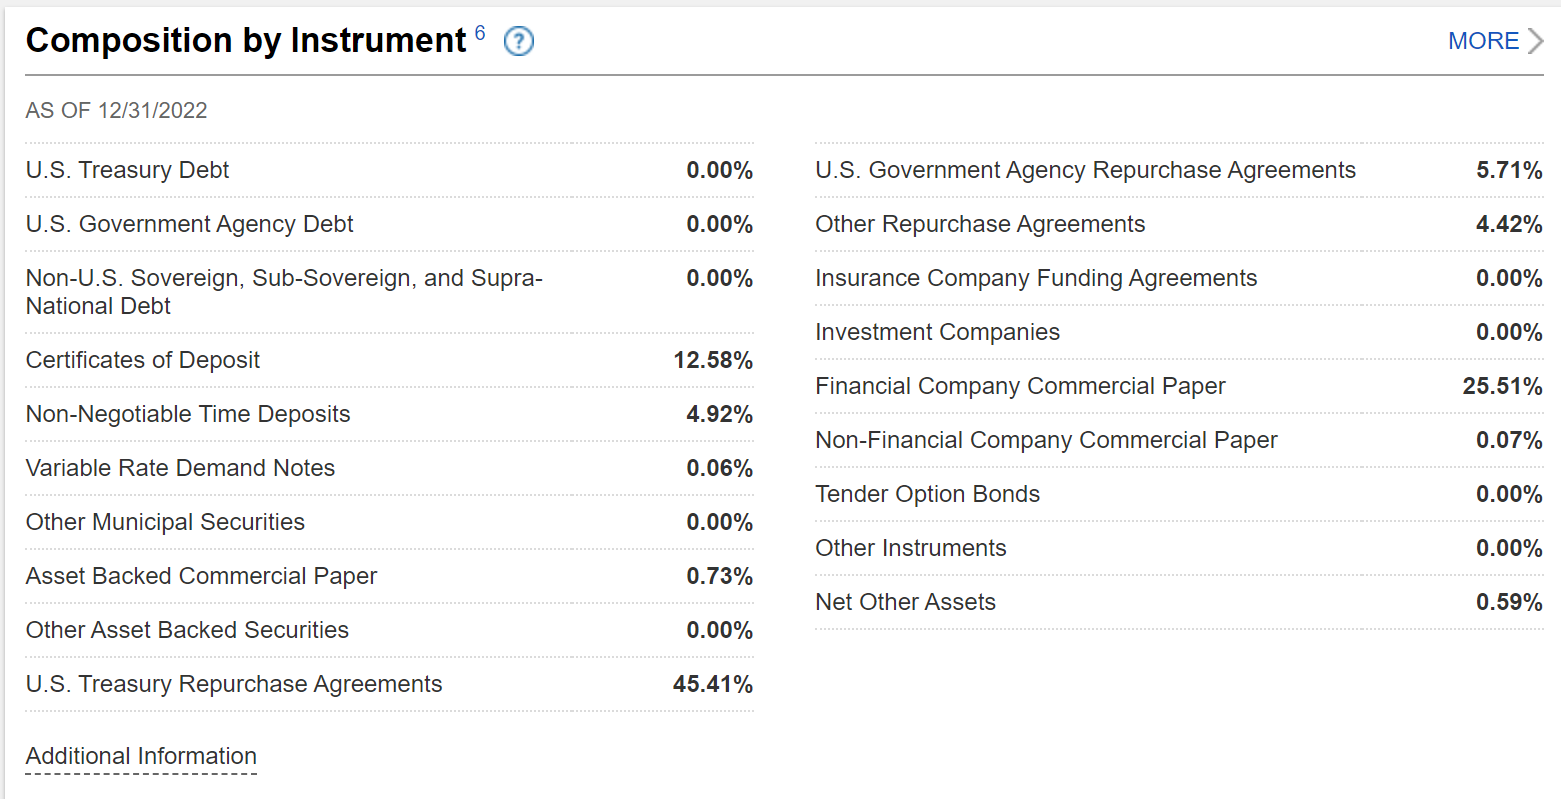
Task: Select the Other Repurchase Agreements row
Action: tap(981, 224)
